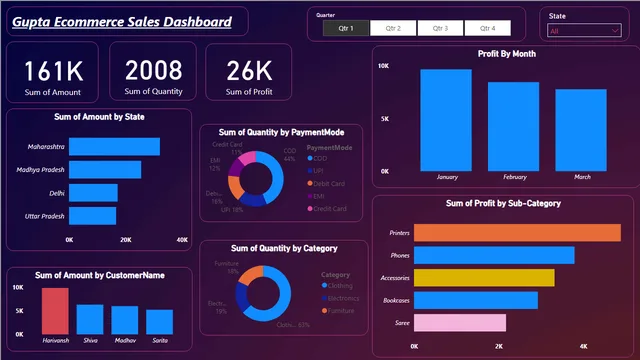640x360 pixels.
Task: Select the orange Debit Card donut segment
Action: pyautogui.click(x=235, y=187)
